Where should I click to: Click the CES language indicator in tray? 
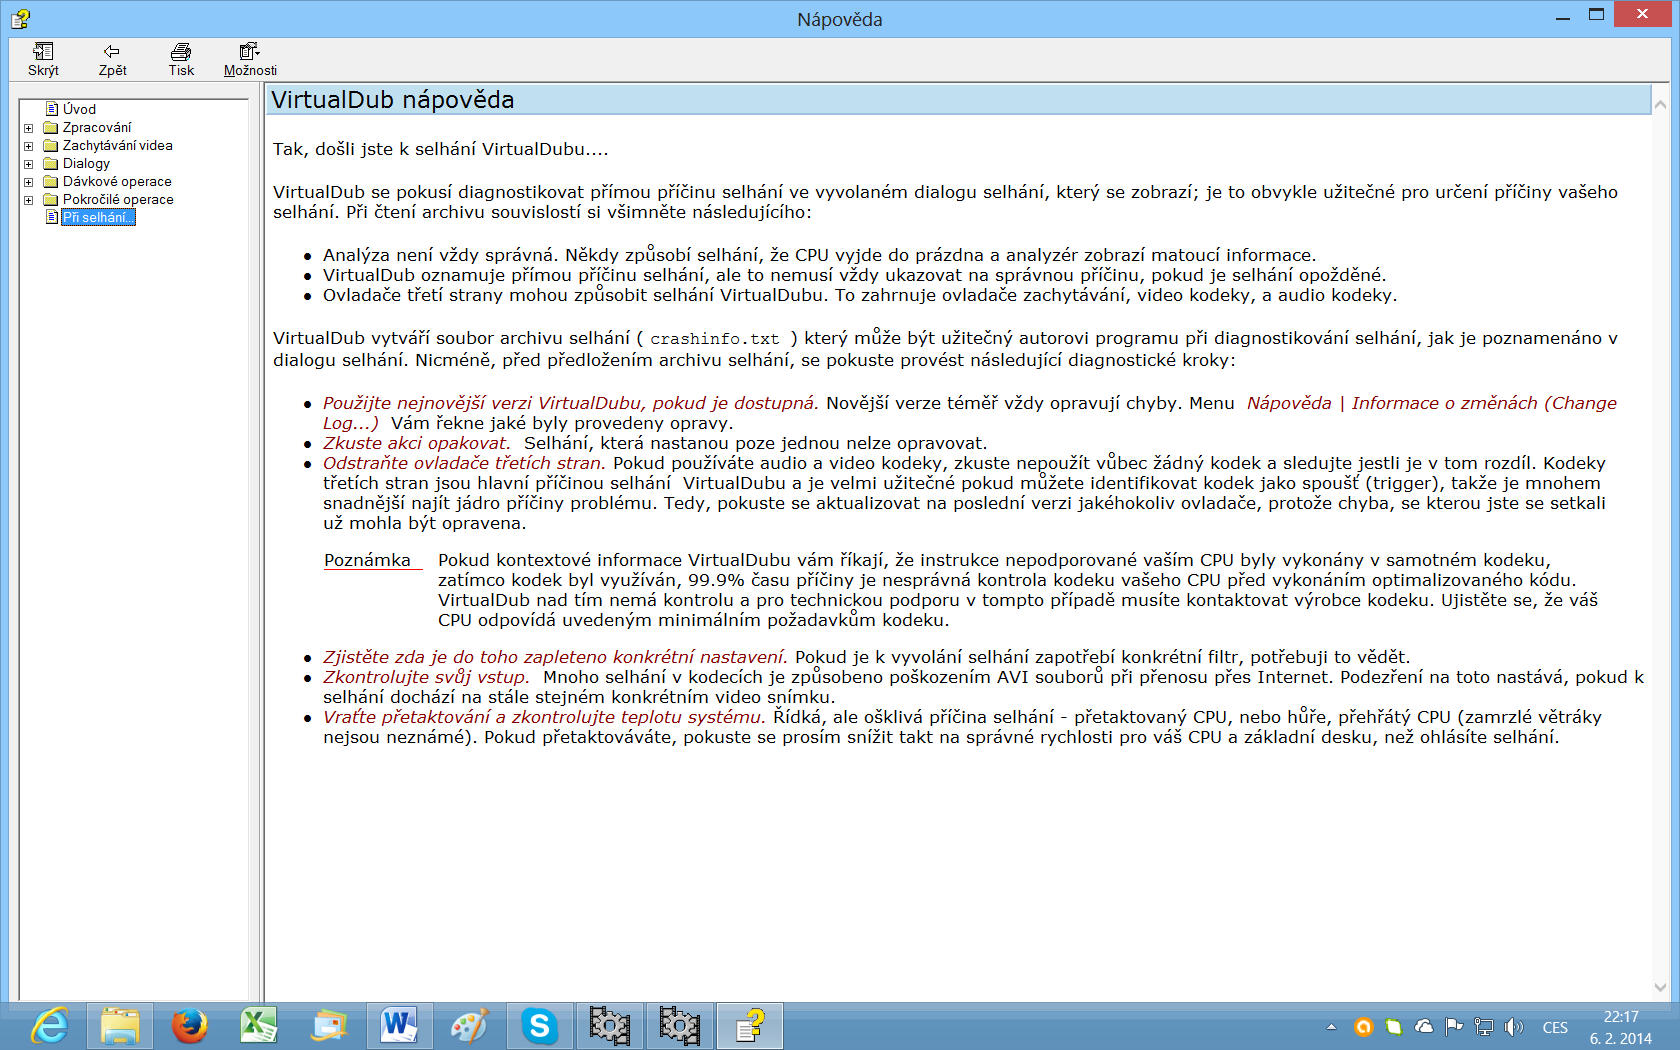click(1555, 1027)
